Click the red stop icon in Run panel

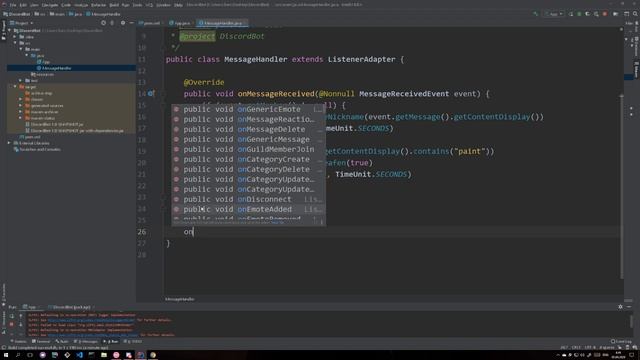click(11, 324)
